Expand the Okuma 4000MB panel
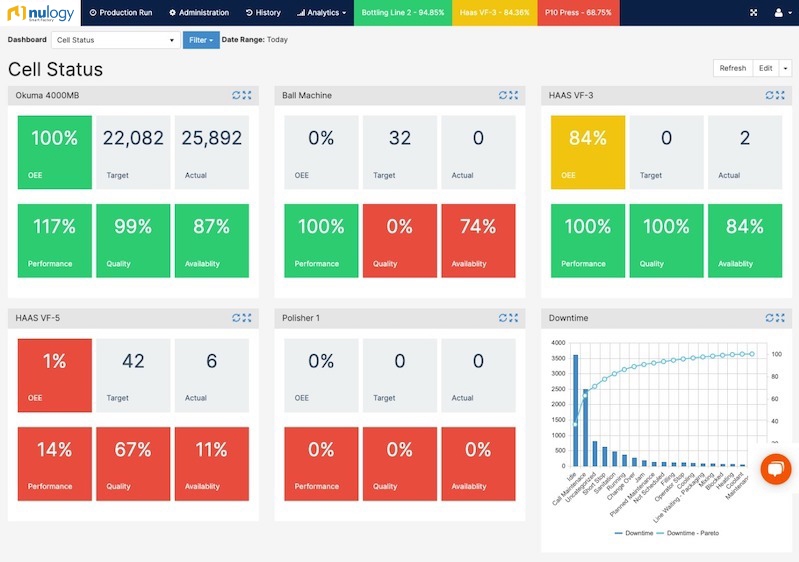 (247, 95)
